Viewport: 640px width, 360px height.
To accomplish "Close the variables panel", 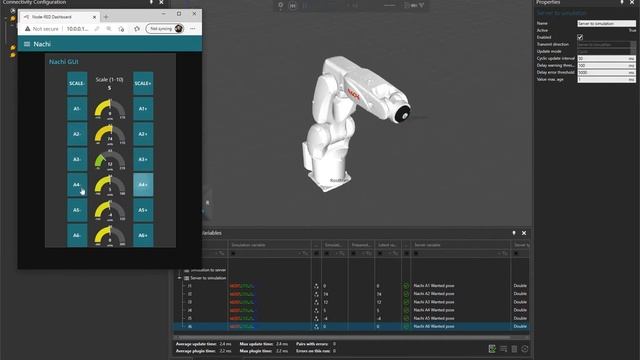I will point(524,233).
